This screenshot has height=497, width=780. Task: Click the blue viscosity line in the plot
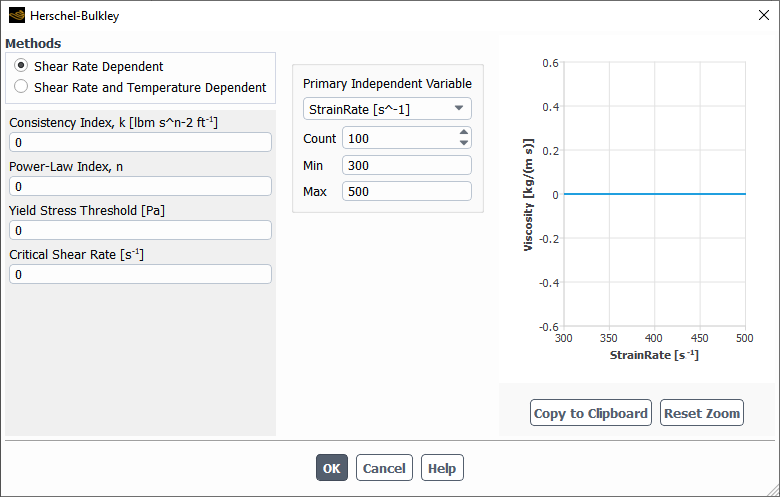655,194
